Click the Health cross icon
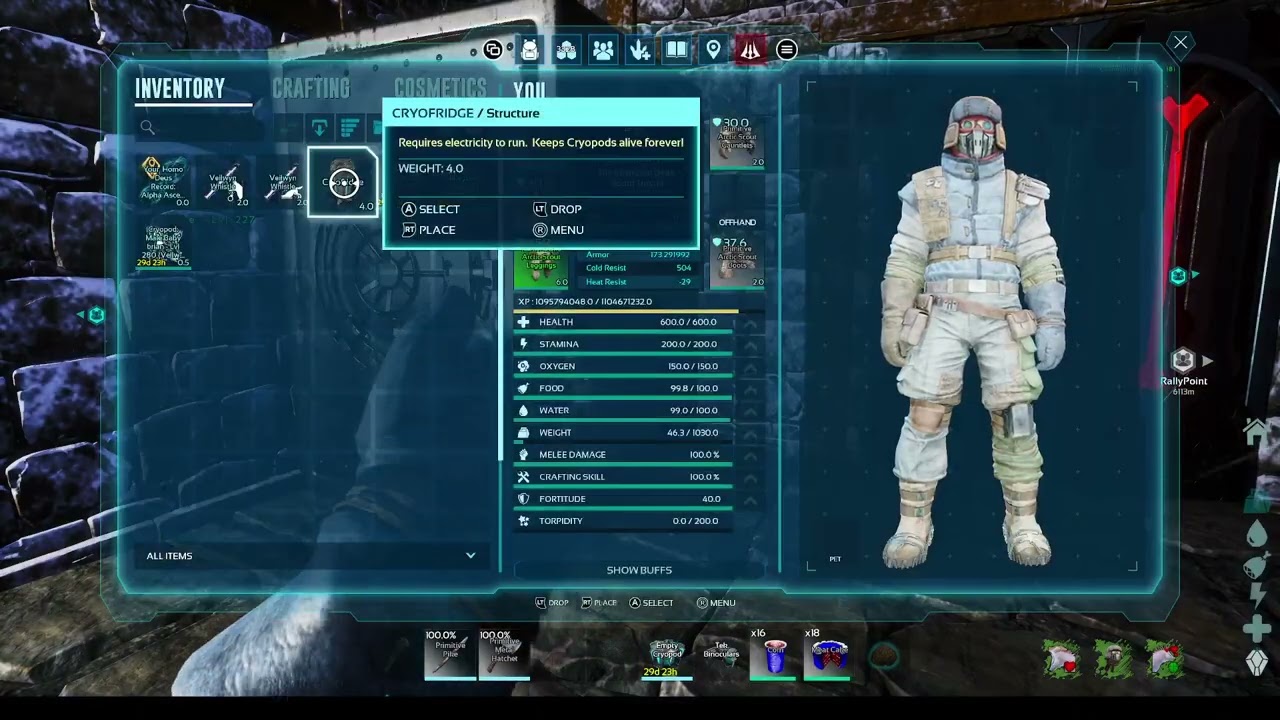1280x720 pixels. [x=523, y=322]
